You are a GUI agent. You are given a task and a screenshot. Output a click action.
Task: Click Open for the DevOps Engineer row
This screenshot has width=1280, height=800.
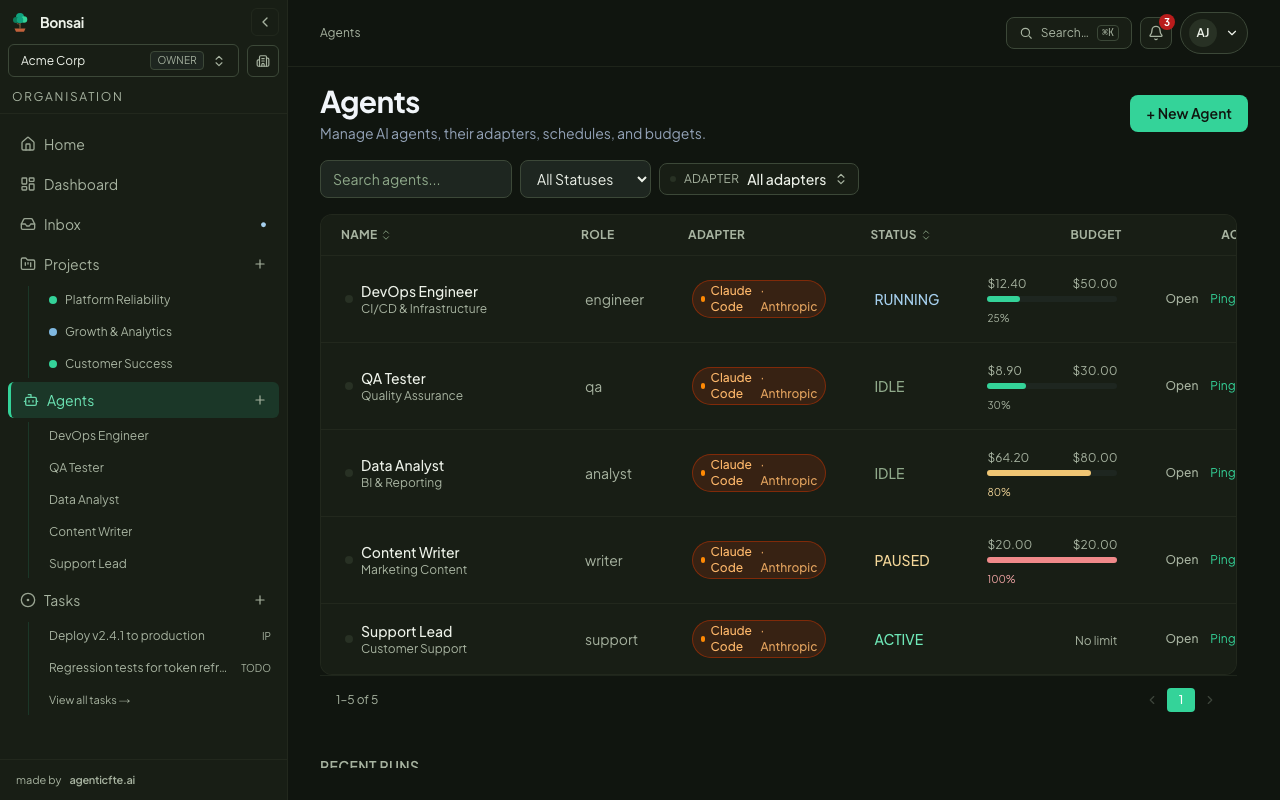pos(1182,299)
